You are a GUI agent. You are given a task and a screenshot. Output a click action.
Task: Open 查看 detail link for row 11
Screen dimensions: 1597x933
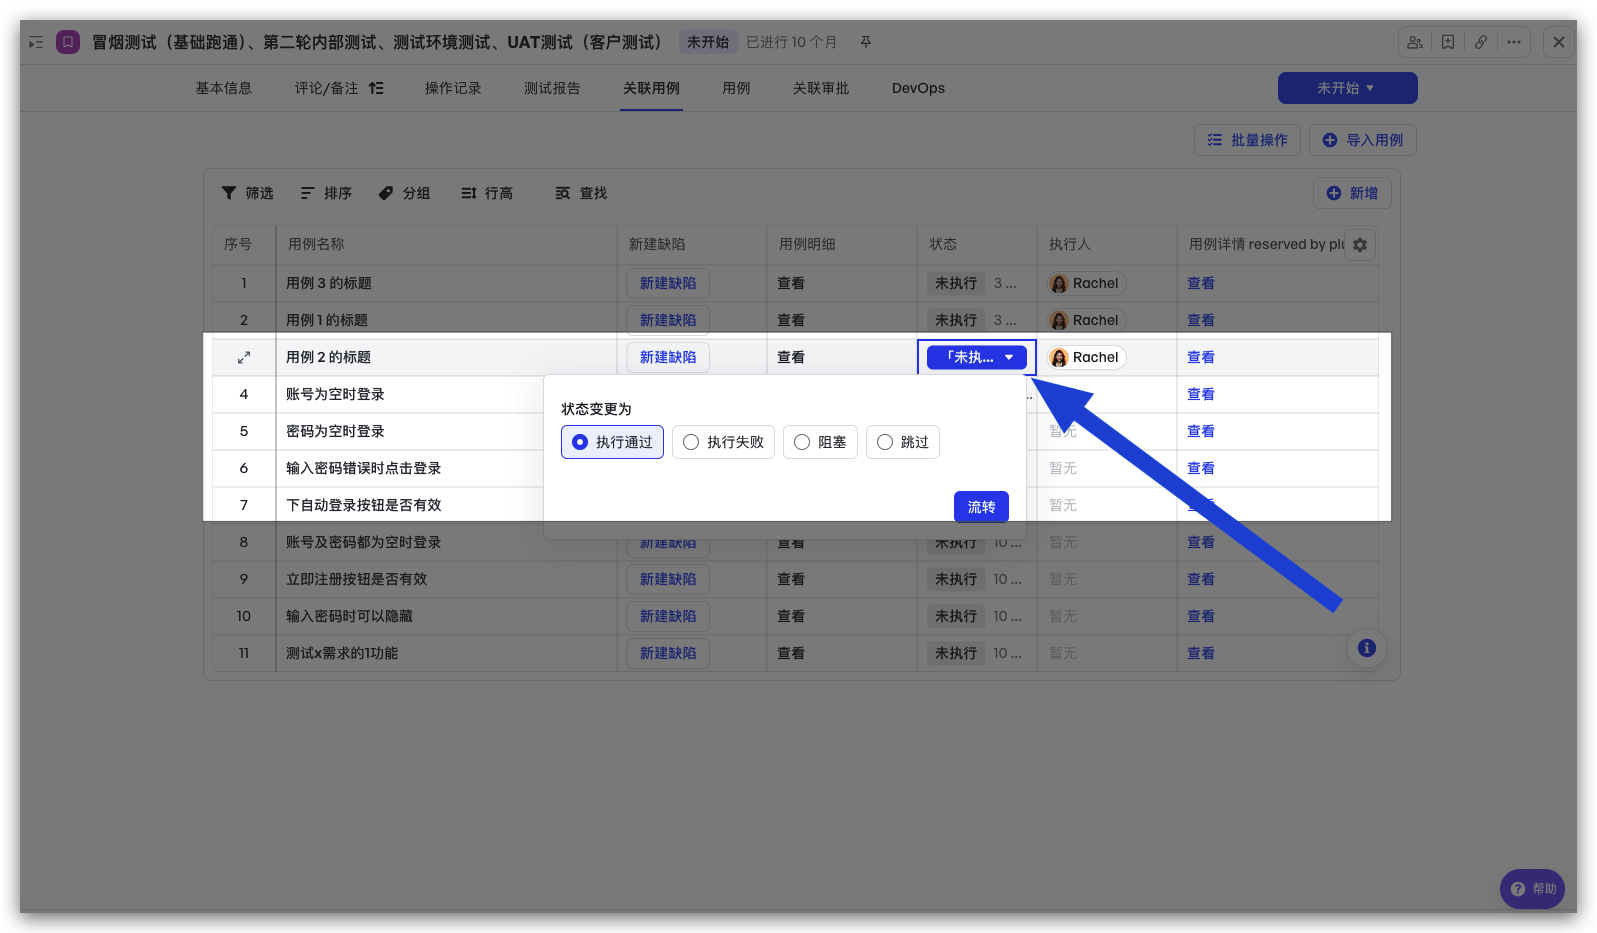[x=1201, y=653]
